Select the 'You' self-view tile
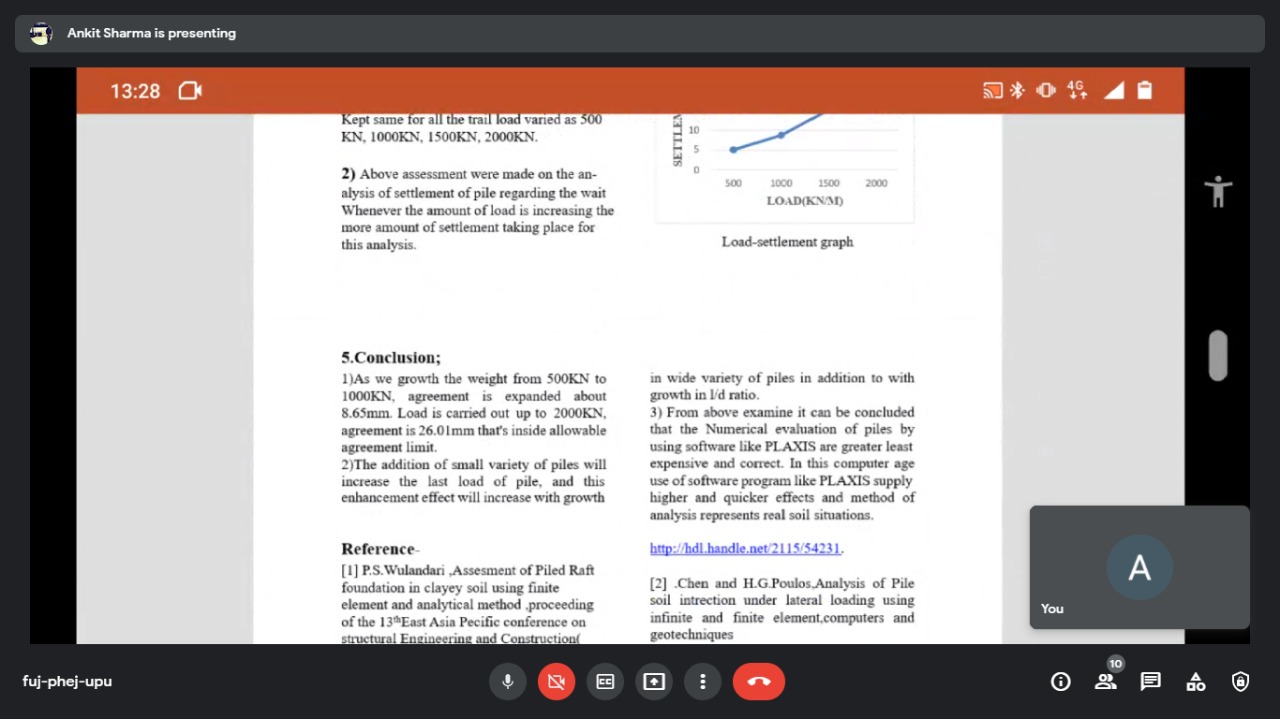The image size is (1280, 719). (x=1140, y=567)
